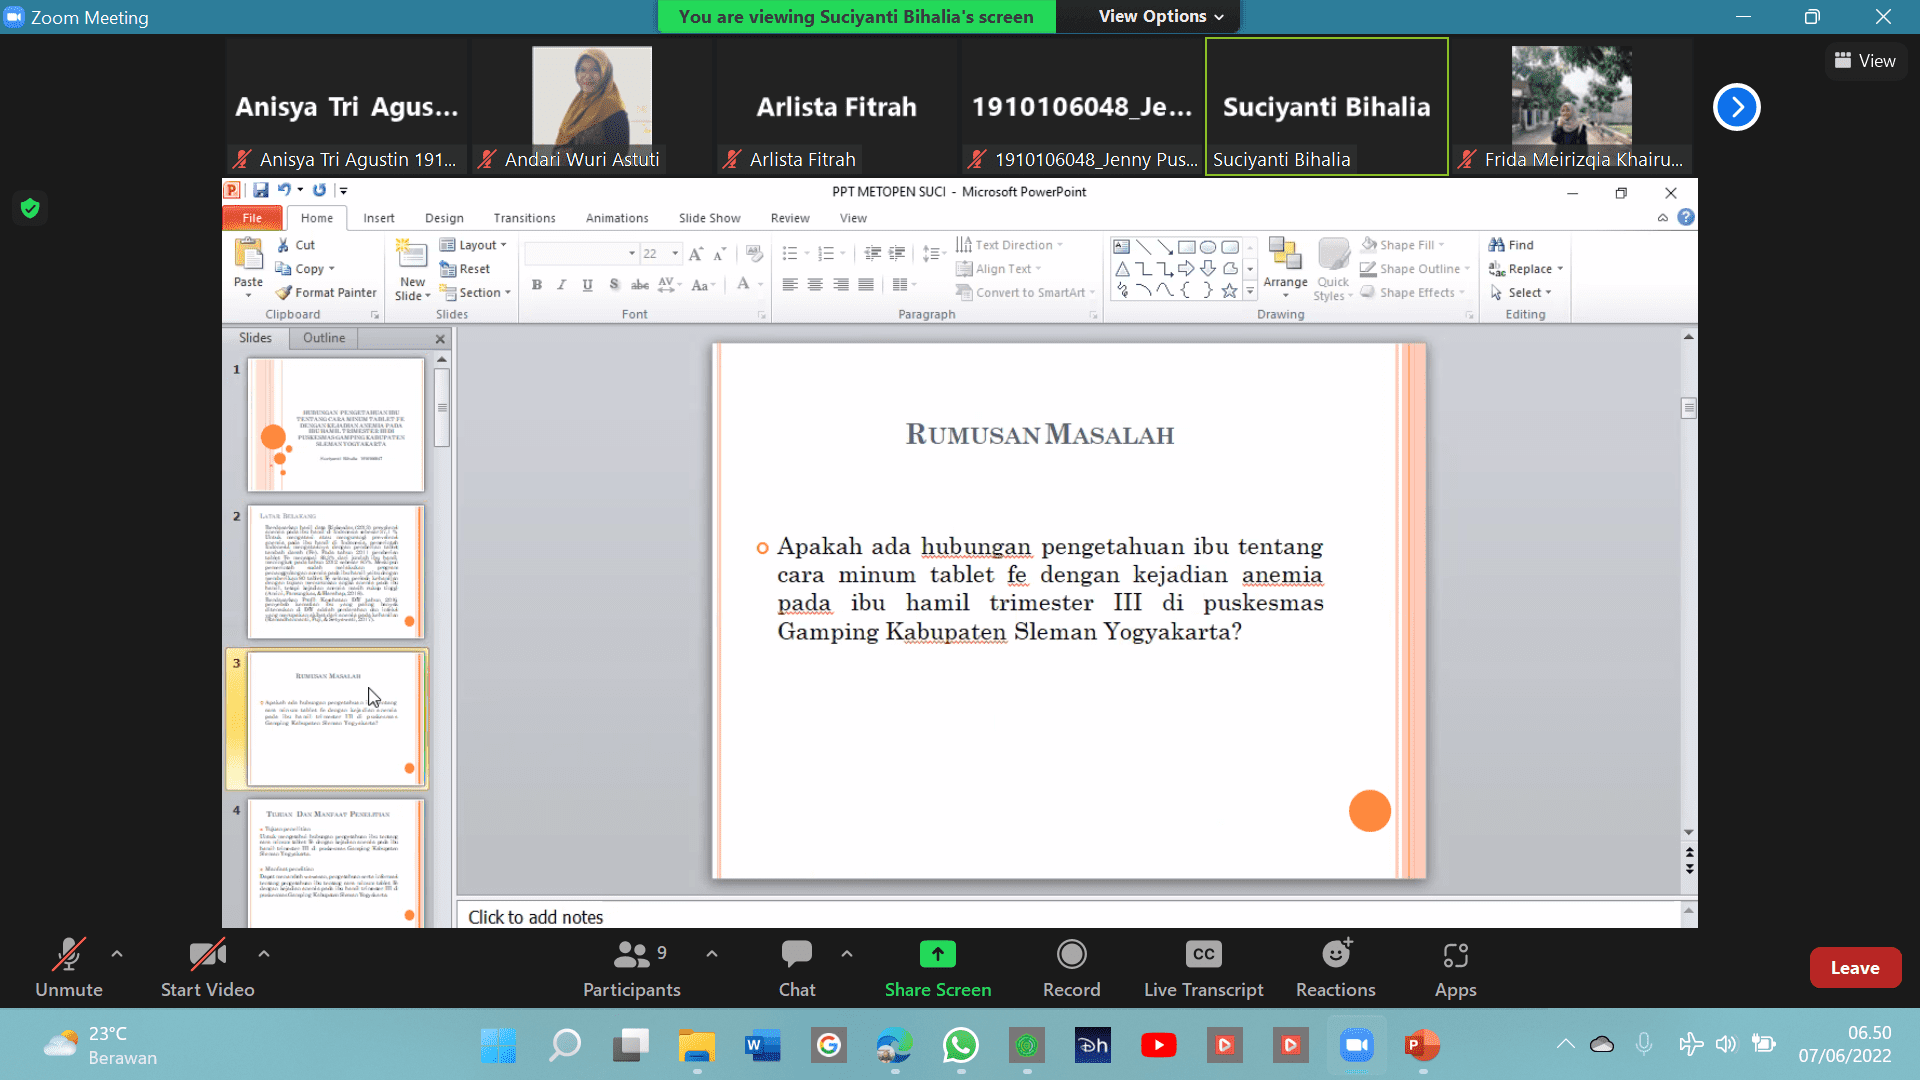
Task: Click the Paste icon in Clipboard group
Action: pyautogui.click(x=248, y=256)
